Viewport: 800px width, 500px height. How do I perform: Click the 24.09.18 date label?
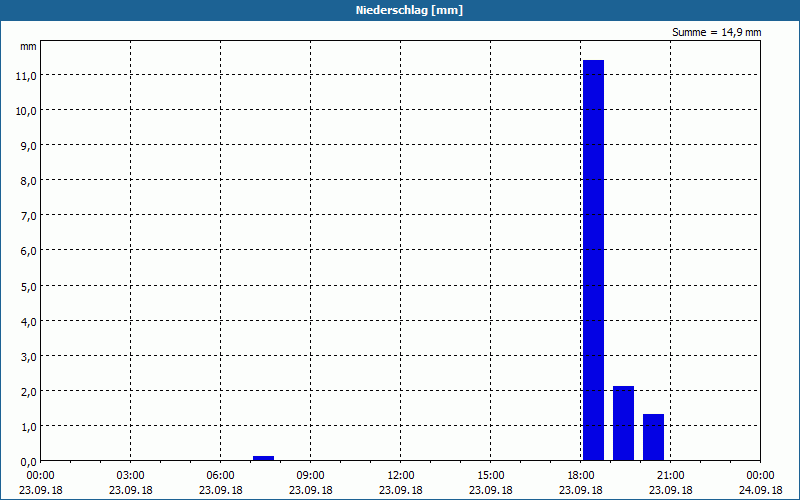click(760, 490)
